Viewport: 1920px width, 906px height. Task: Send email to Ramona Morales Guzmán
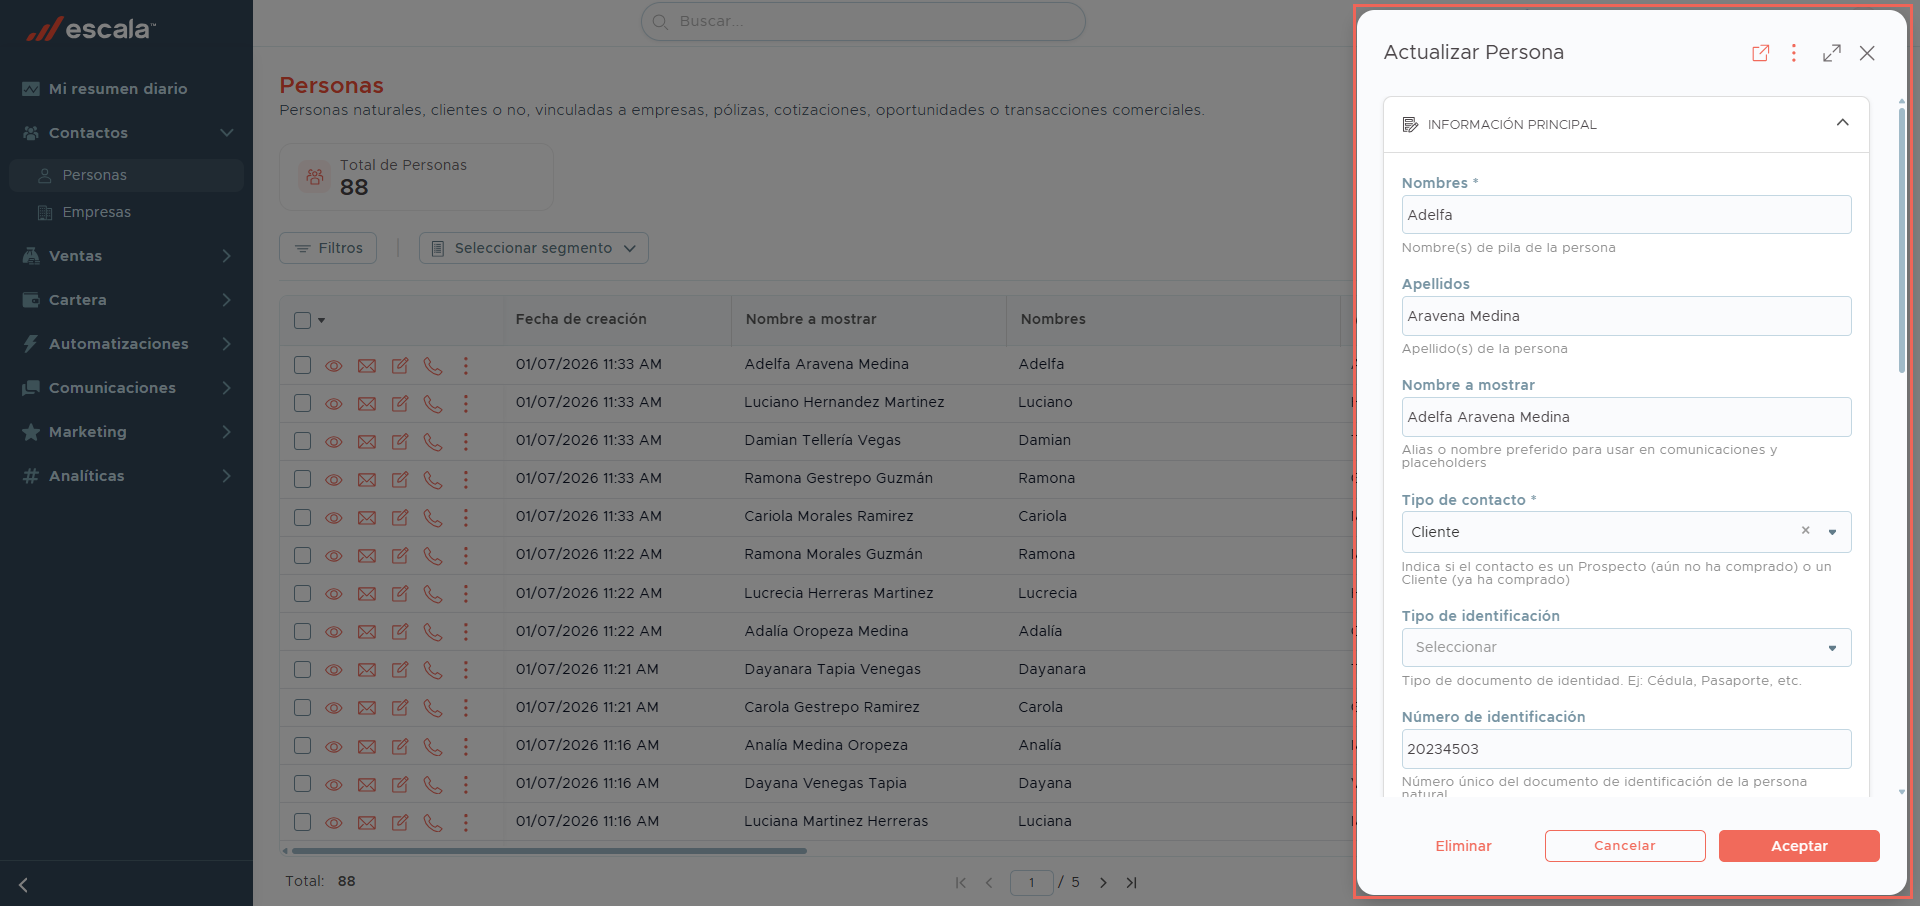[x=367, y=556]
